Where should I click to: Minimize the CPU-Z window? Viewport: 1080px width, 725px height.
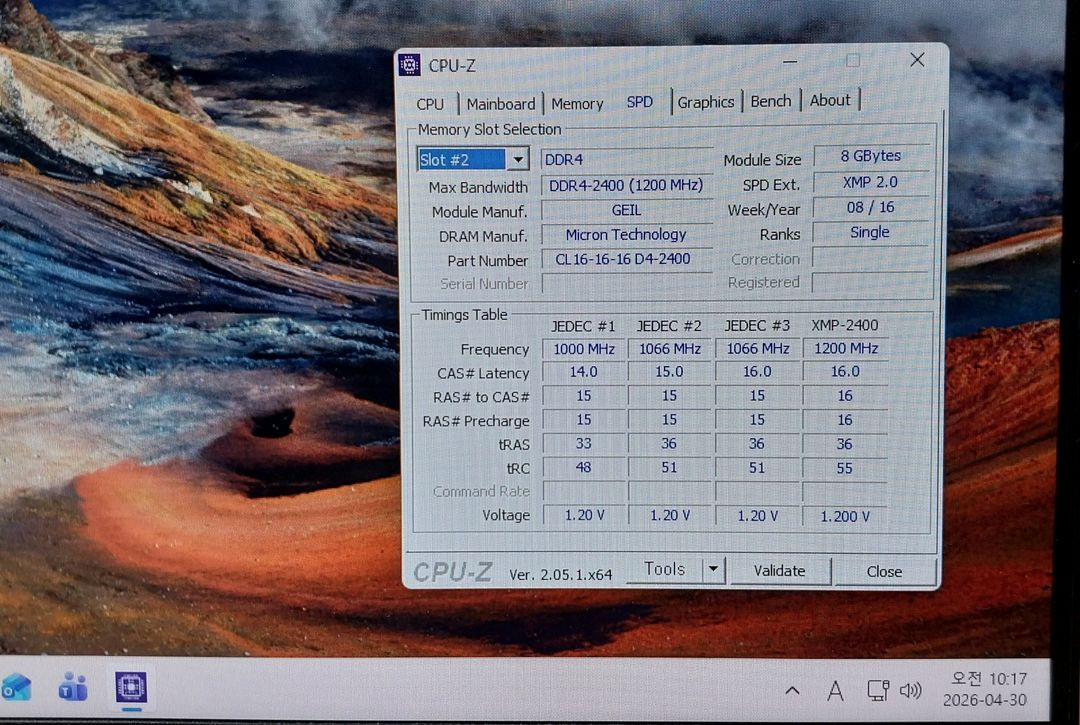tap(790, 62)
